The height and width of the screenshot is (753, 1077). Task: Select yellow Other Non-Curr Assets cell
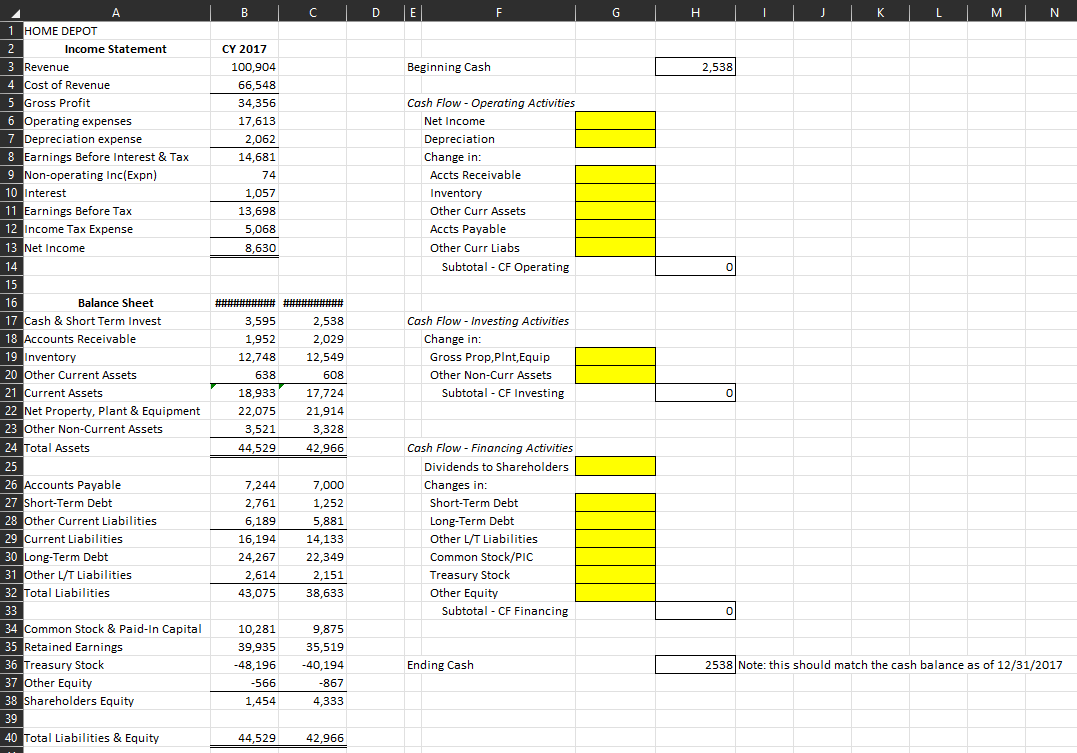(x=615, y=374)
